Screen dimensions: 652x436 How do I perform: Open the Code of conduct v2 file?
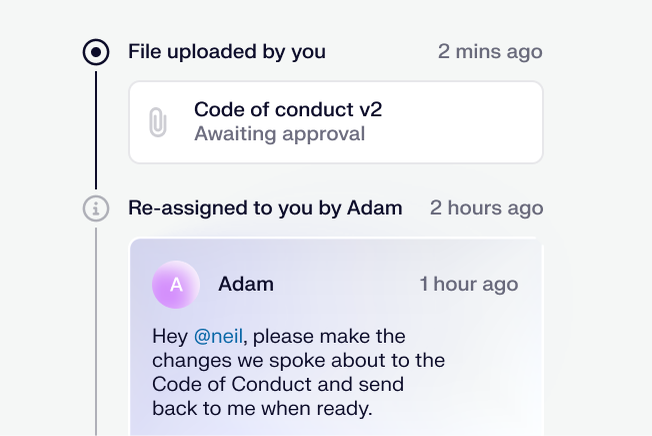pyautogui.click(x=288, y=109)
